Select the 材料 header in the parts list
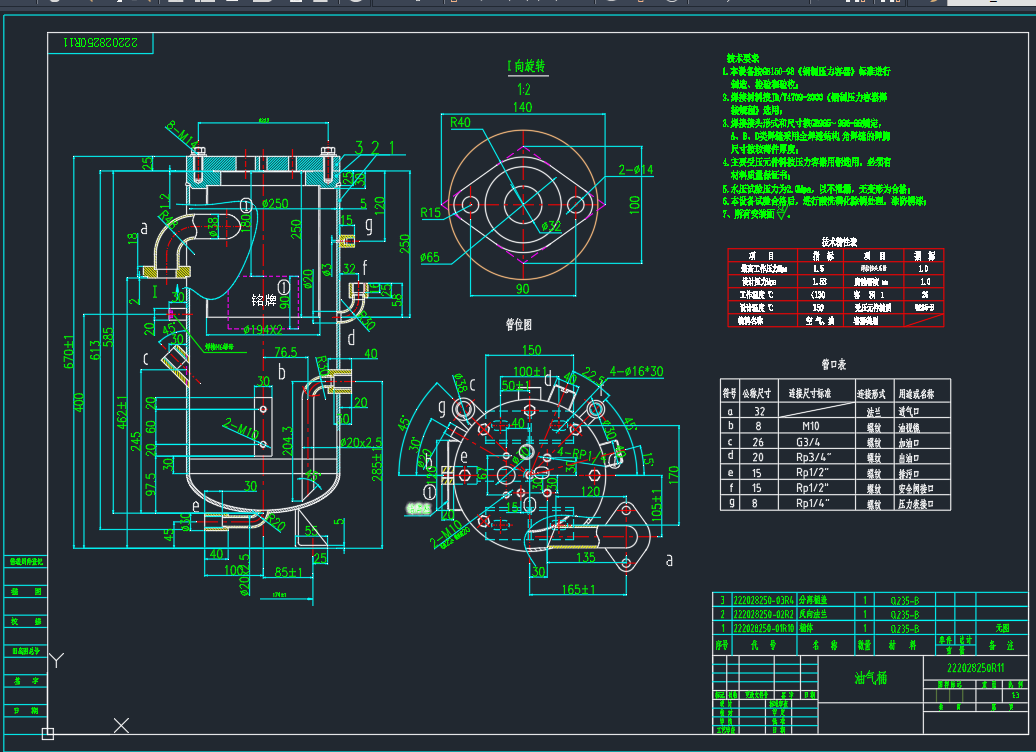 902,645
